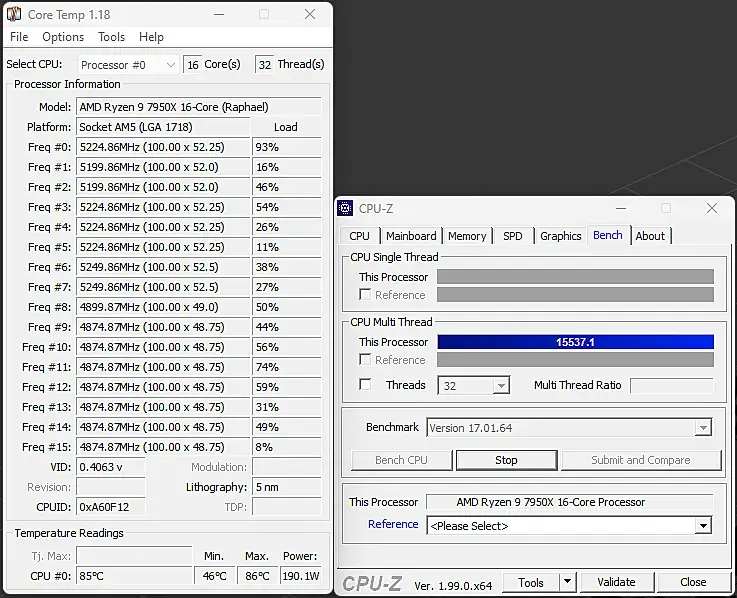Click the Platform Socket AM5 field
The image size is (737, 598).
coord(163,127)
